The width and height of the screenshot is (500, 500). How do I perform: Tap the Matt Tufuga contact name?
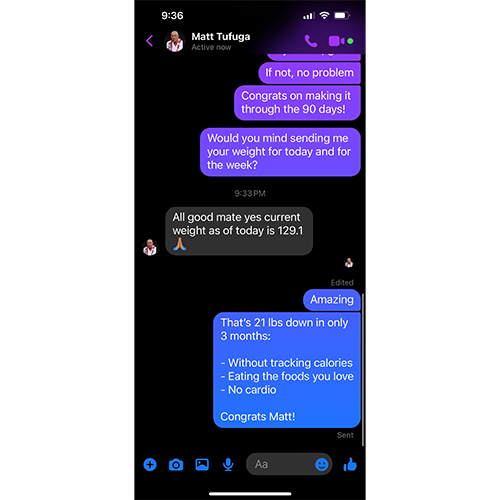[x=221, y=36]
